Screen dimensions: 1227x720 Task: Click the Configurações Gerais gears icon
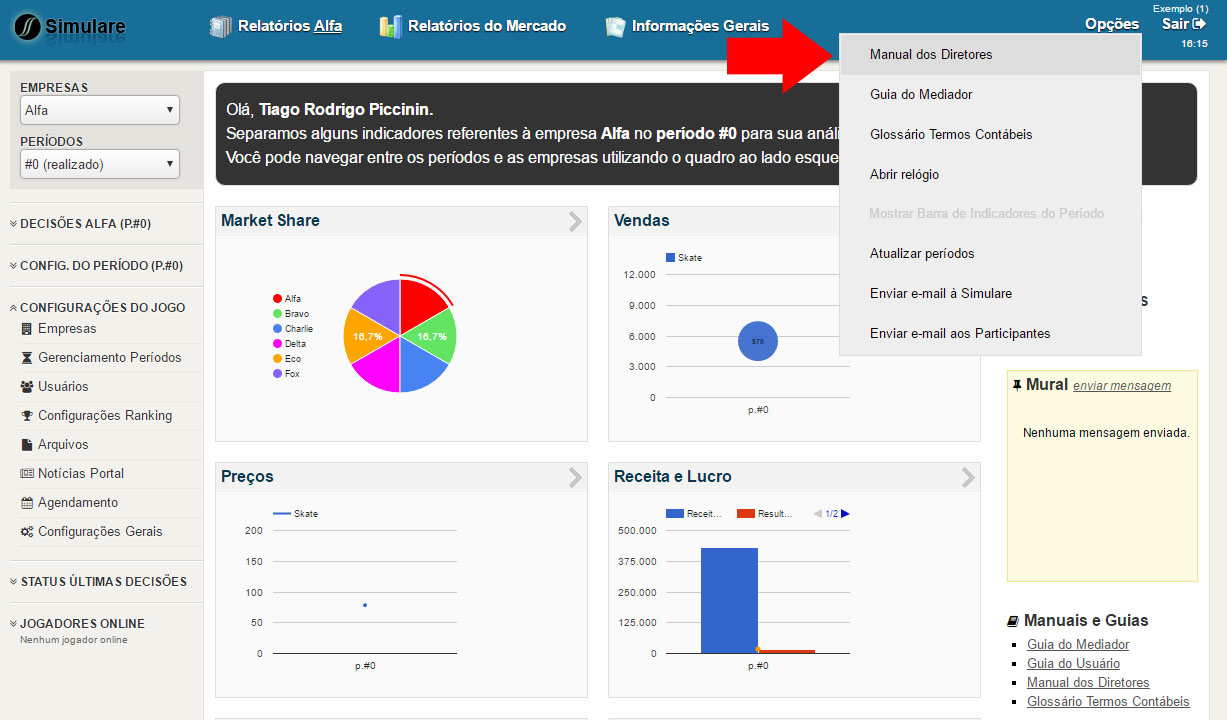(x=27, y=532)
